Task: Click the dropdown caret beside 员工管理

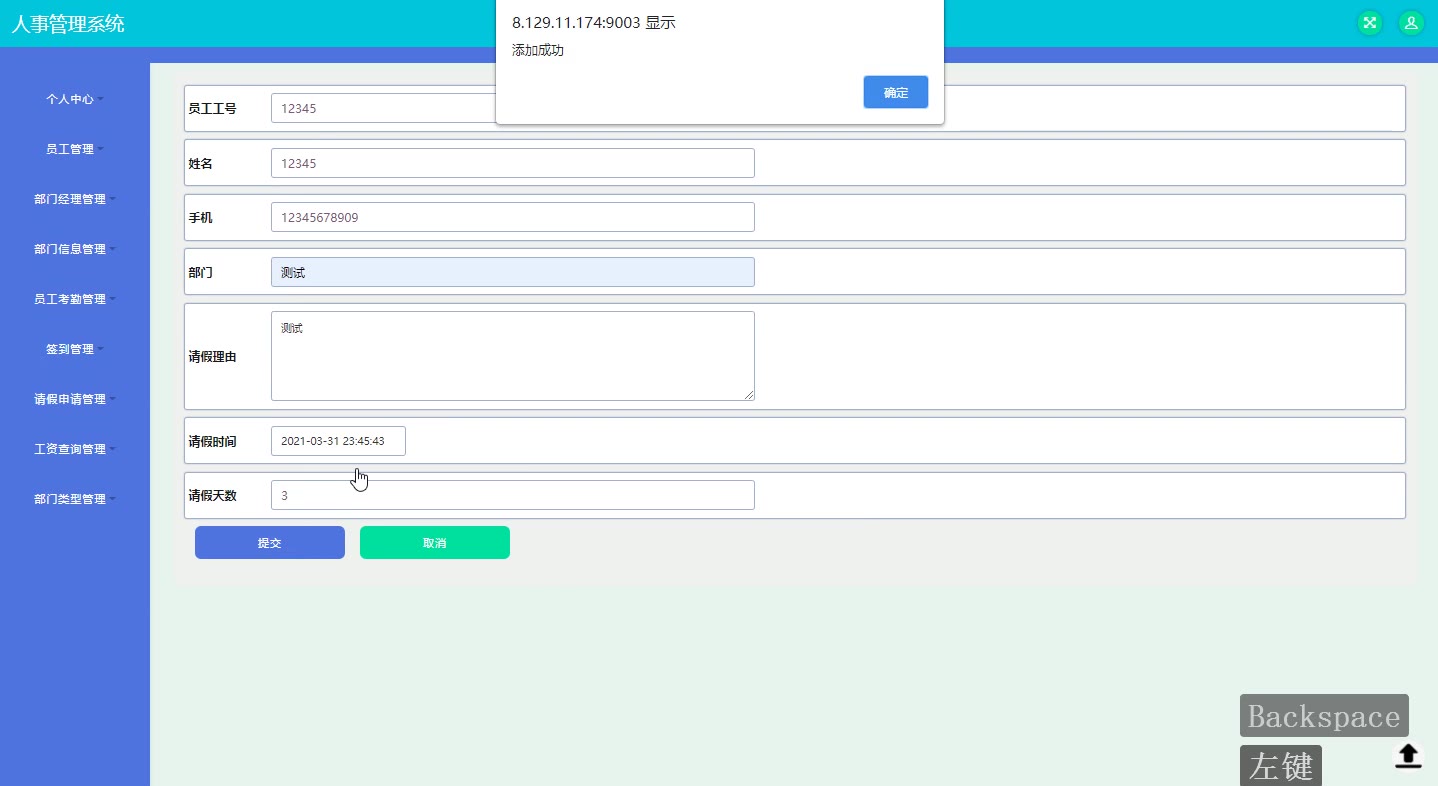Action: 101,149
